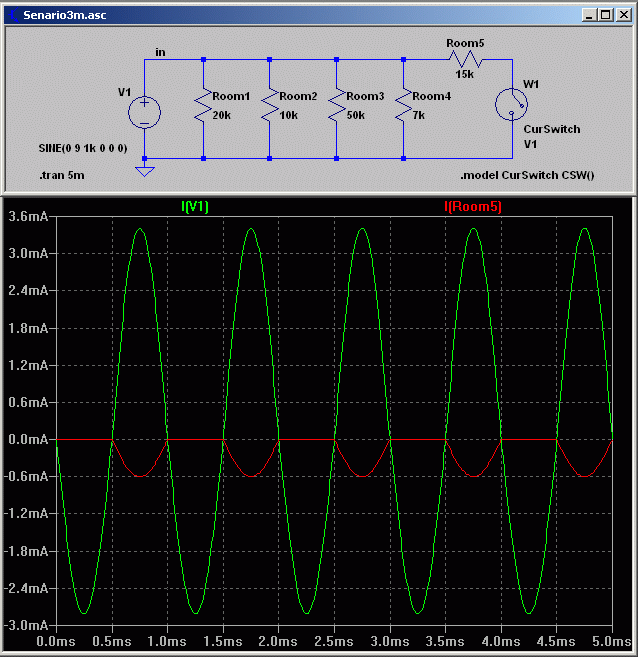The width and height of the screenshot is (638, 657).
Task: Minimize the Senario3m.asc window
Action: click(589, 15)
